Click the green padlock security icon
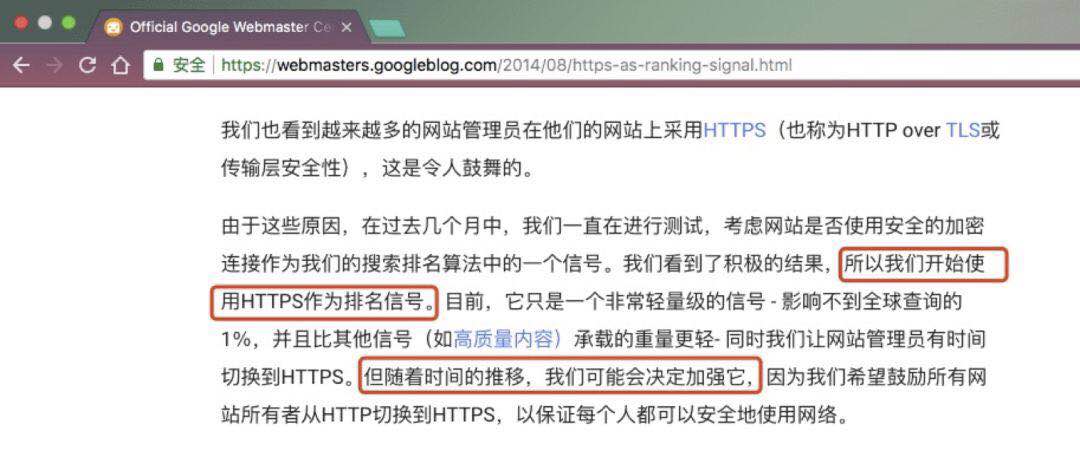 [158, 65]
